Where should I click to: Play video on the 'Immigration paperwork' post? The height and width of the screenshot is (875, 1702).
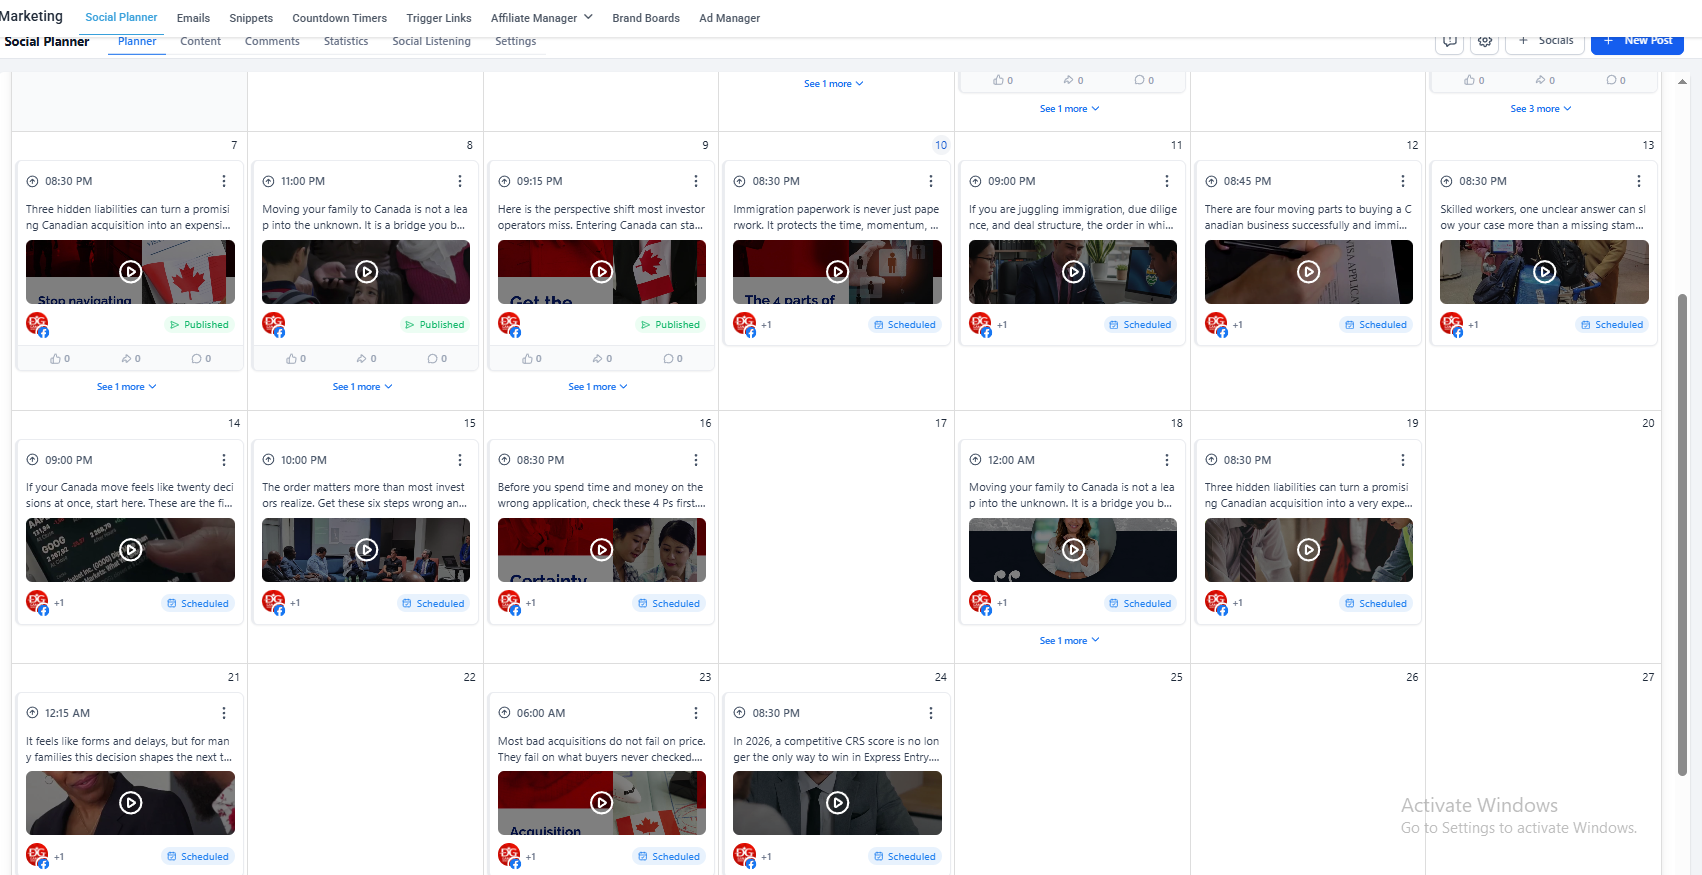click(x=838, y=271)
